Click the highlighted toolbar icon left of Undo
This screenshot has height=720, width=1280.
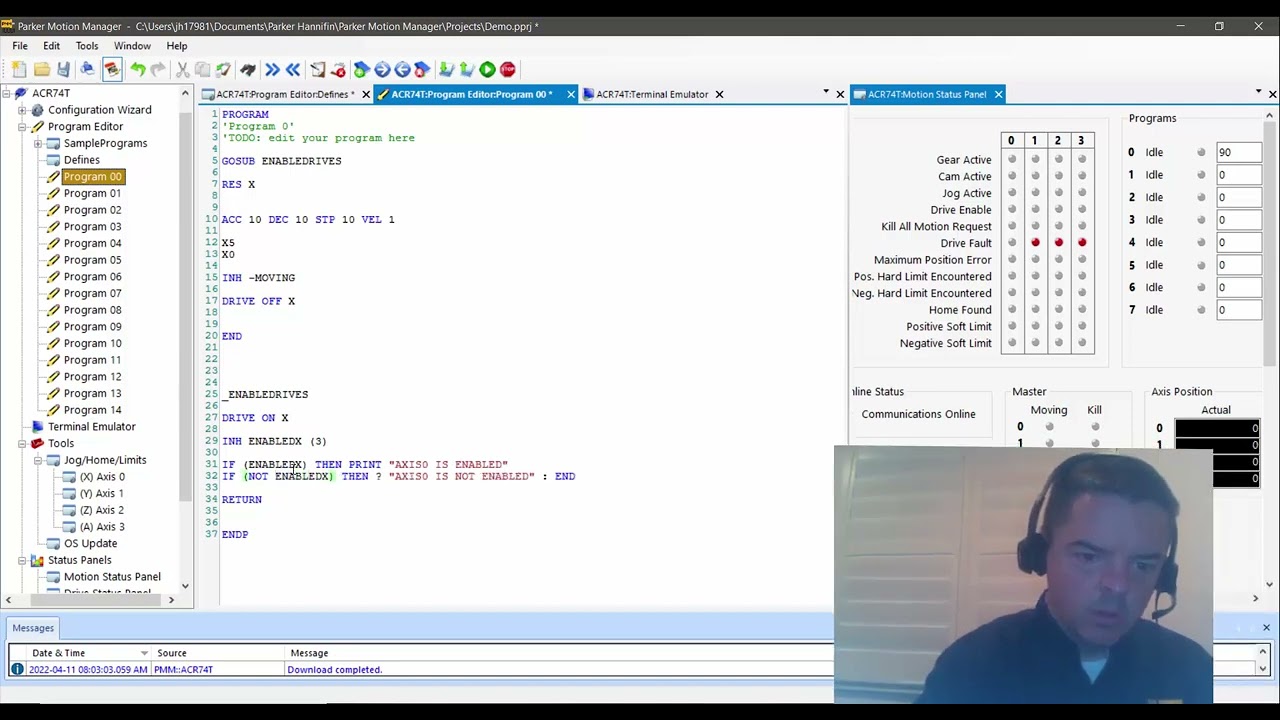click(112, 69)
